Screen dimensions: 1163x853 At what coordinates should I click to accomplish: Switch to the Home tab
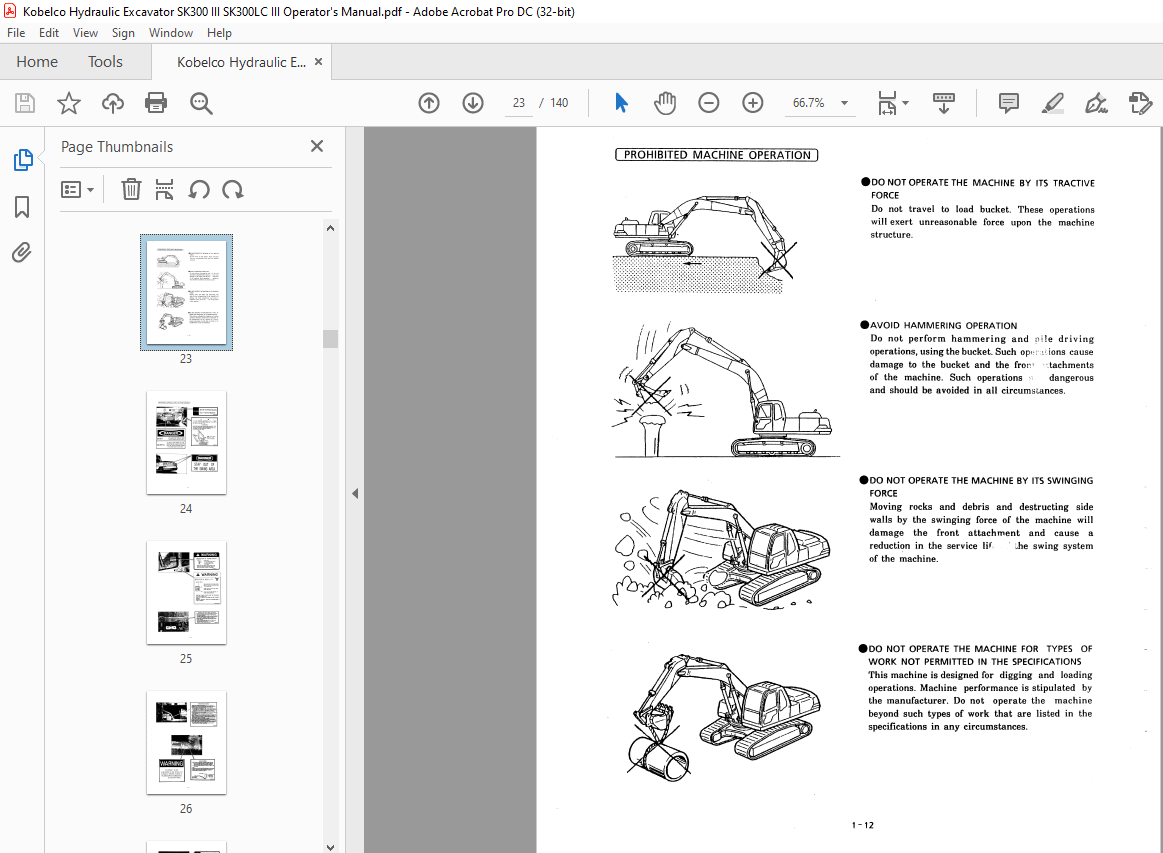click(37, 62)
